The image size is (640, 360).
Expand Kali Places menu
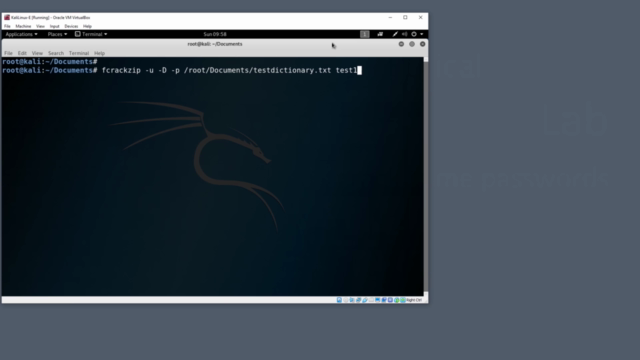(57, 34)
